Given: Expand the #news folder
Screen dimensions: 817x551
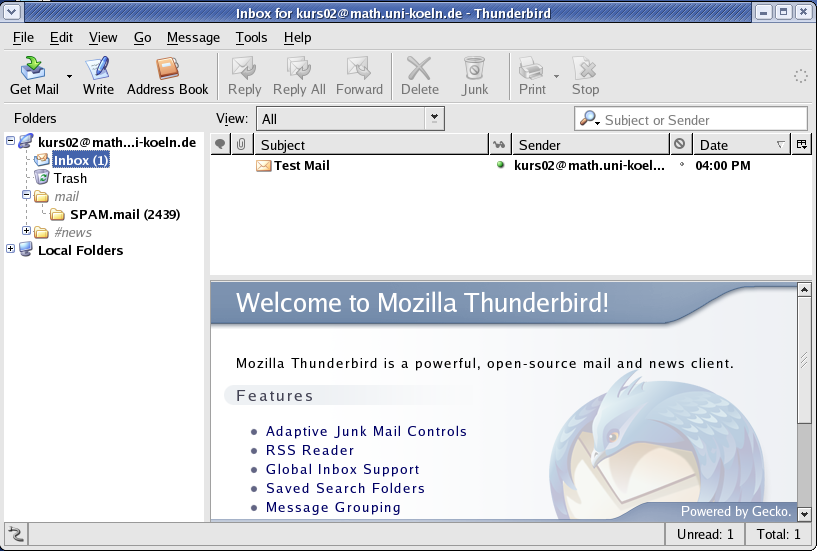Looking at the screenshot, I should click(x=27, y=230).
